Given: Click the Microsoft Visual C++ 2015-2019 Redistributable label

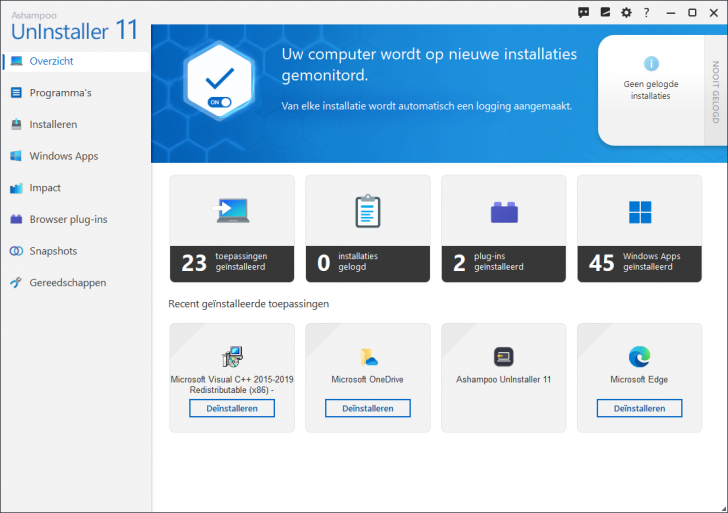Looking at the screenshot, I should click(232, 385).
